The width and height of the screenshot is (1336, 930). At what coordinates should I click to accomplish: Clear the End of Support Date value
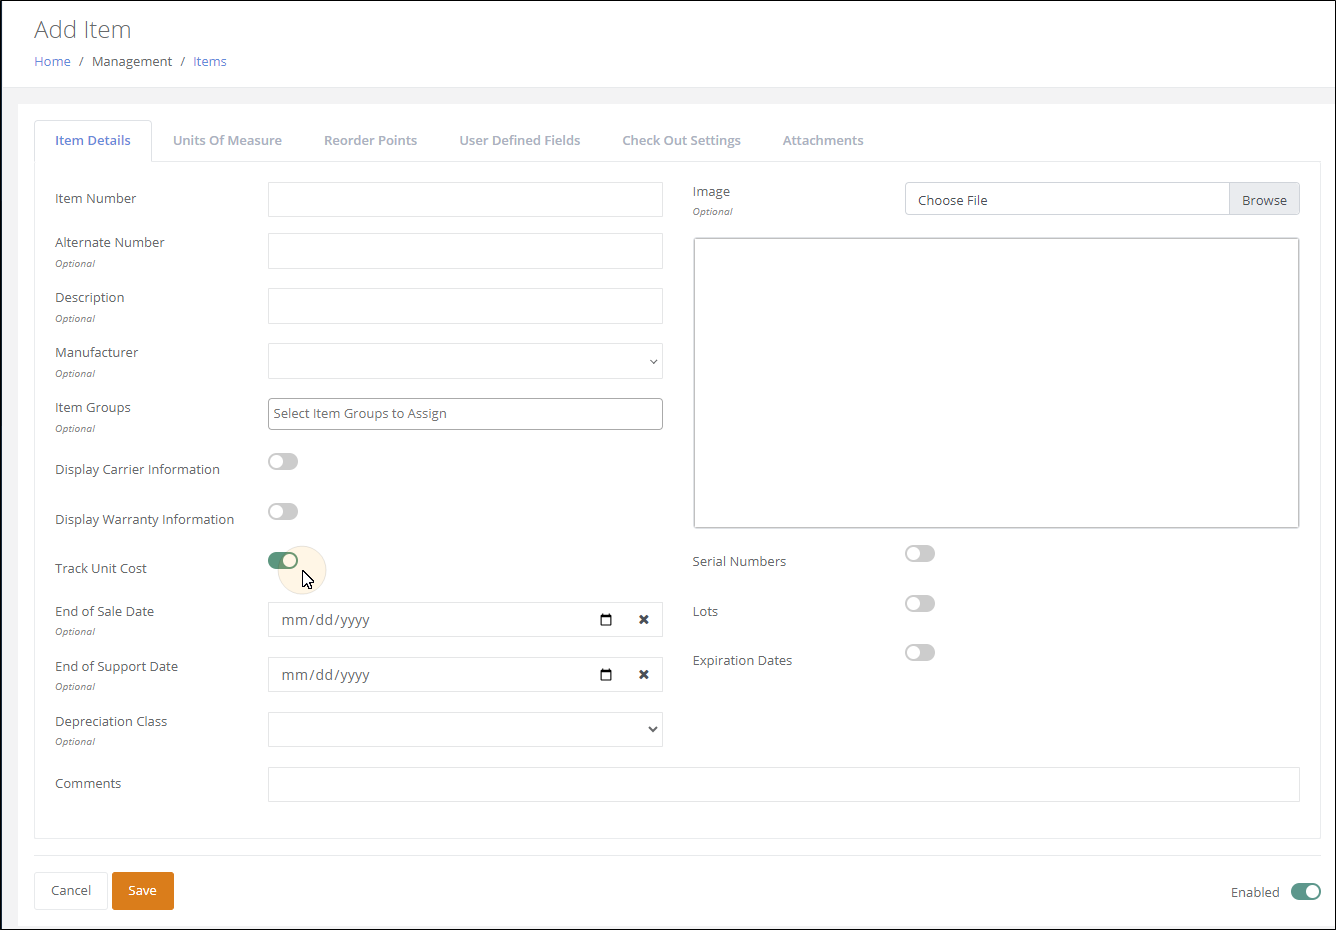[x=644, y=675]
